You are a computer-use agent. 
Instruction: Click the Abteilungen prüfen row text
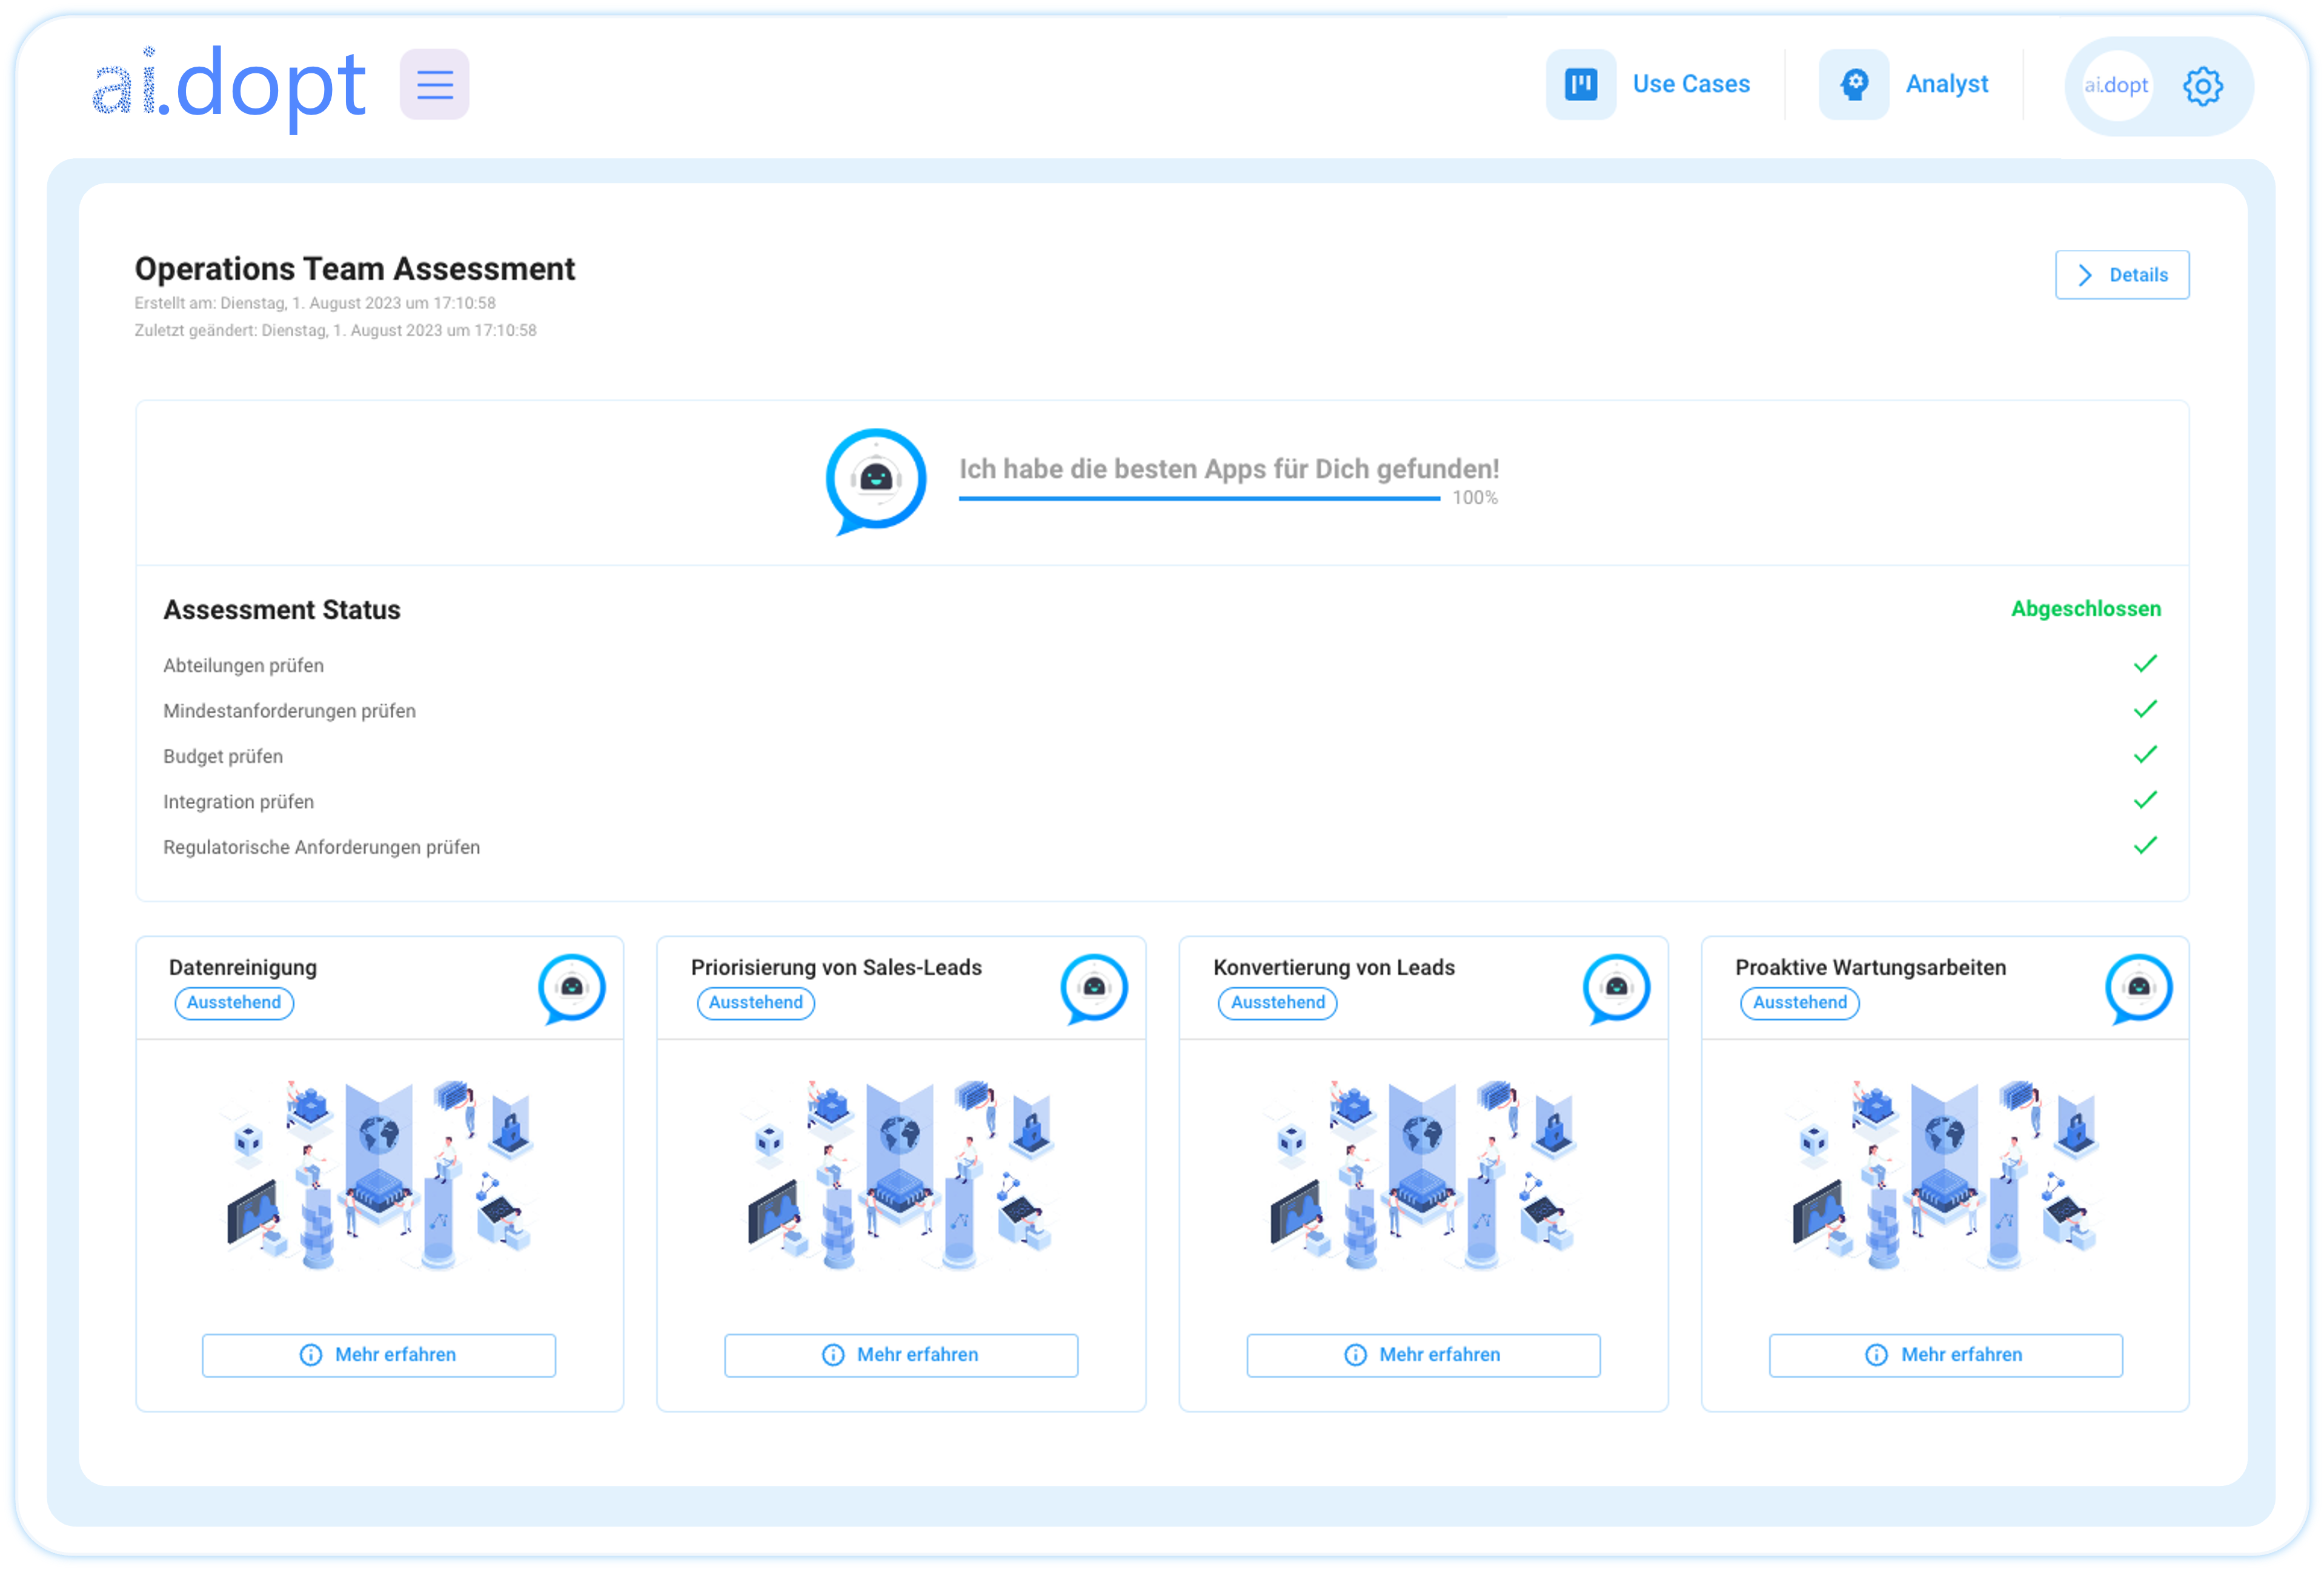coord(244,666)
